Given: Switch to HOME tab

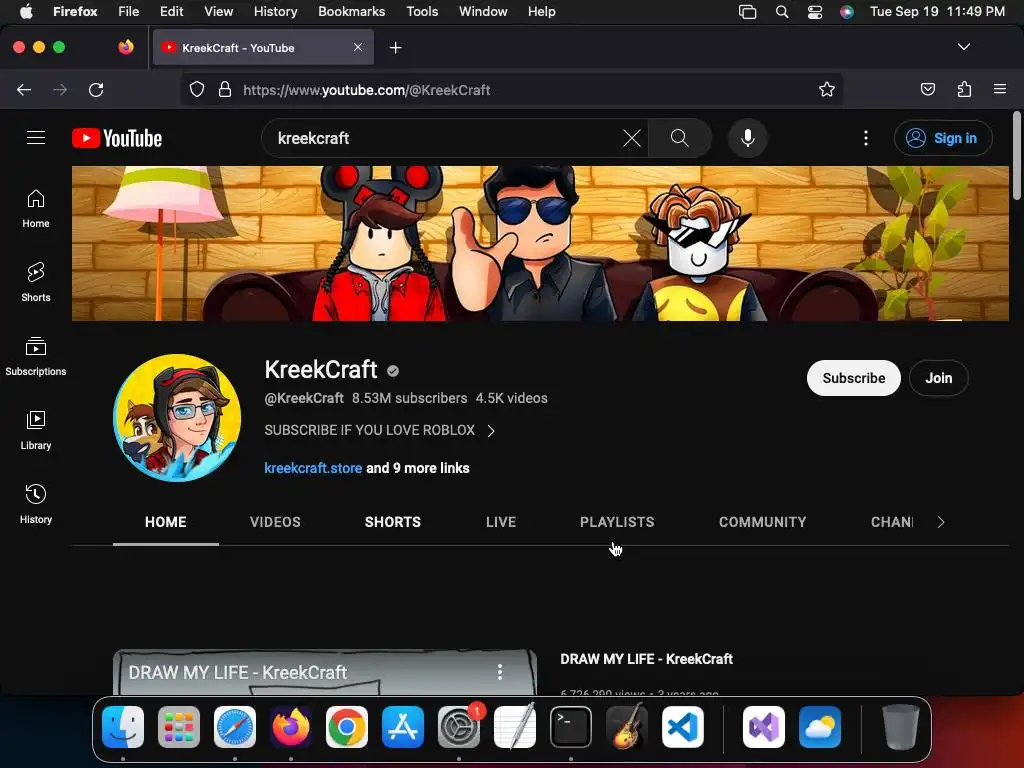Looking at the screenshot, I should click(166, 522).
